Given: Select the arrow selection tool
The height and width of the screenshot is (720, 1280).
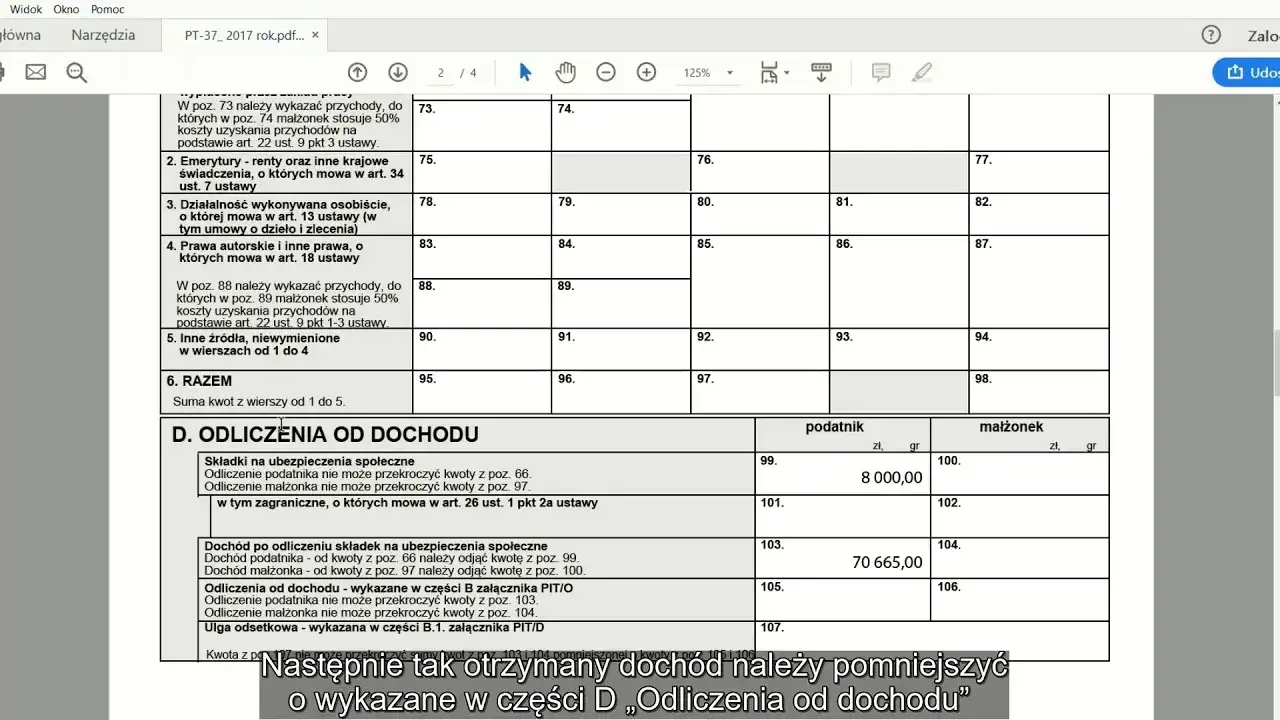Looking at the screenshot, I should click(524, 71).
